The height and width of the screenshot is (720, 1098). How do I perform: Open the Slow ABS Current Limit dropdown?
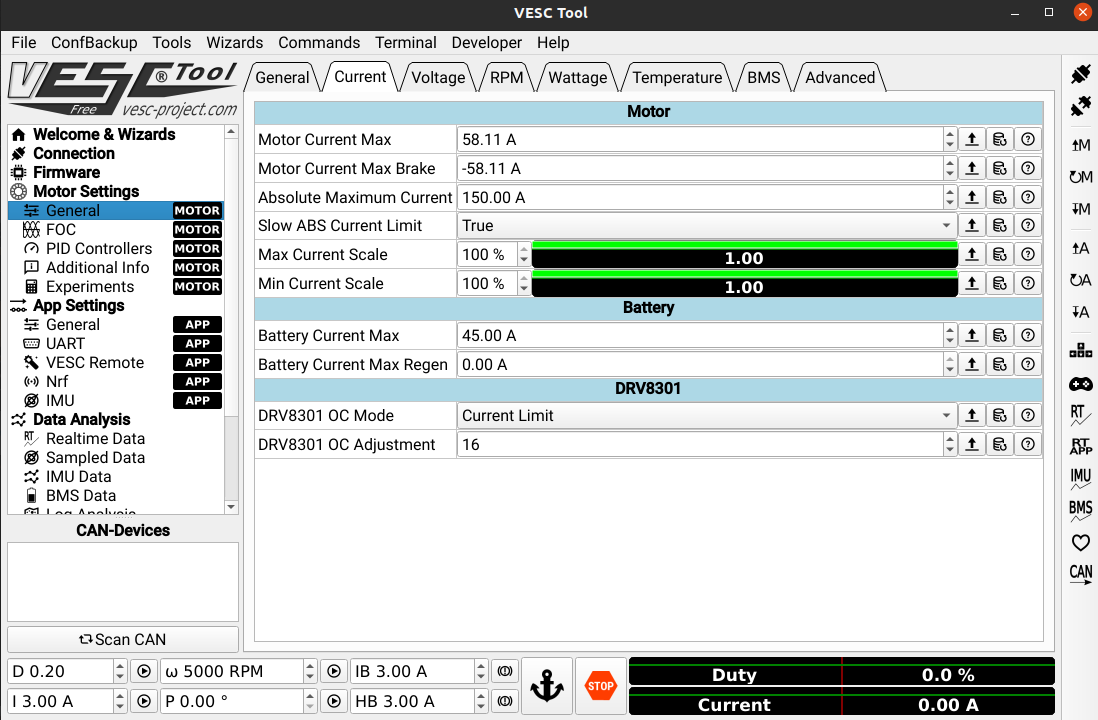pos(707,226)
